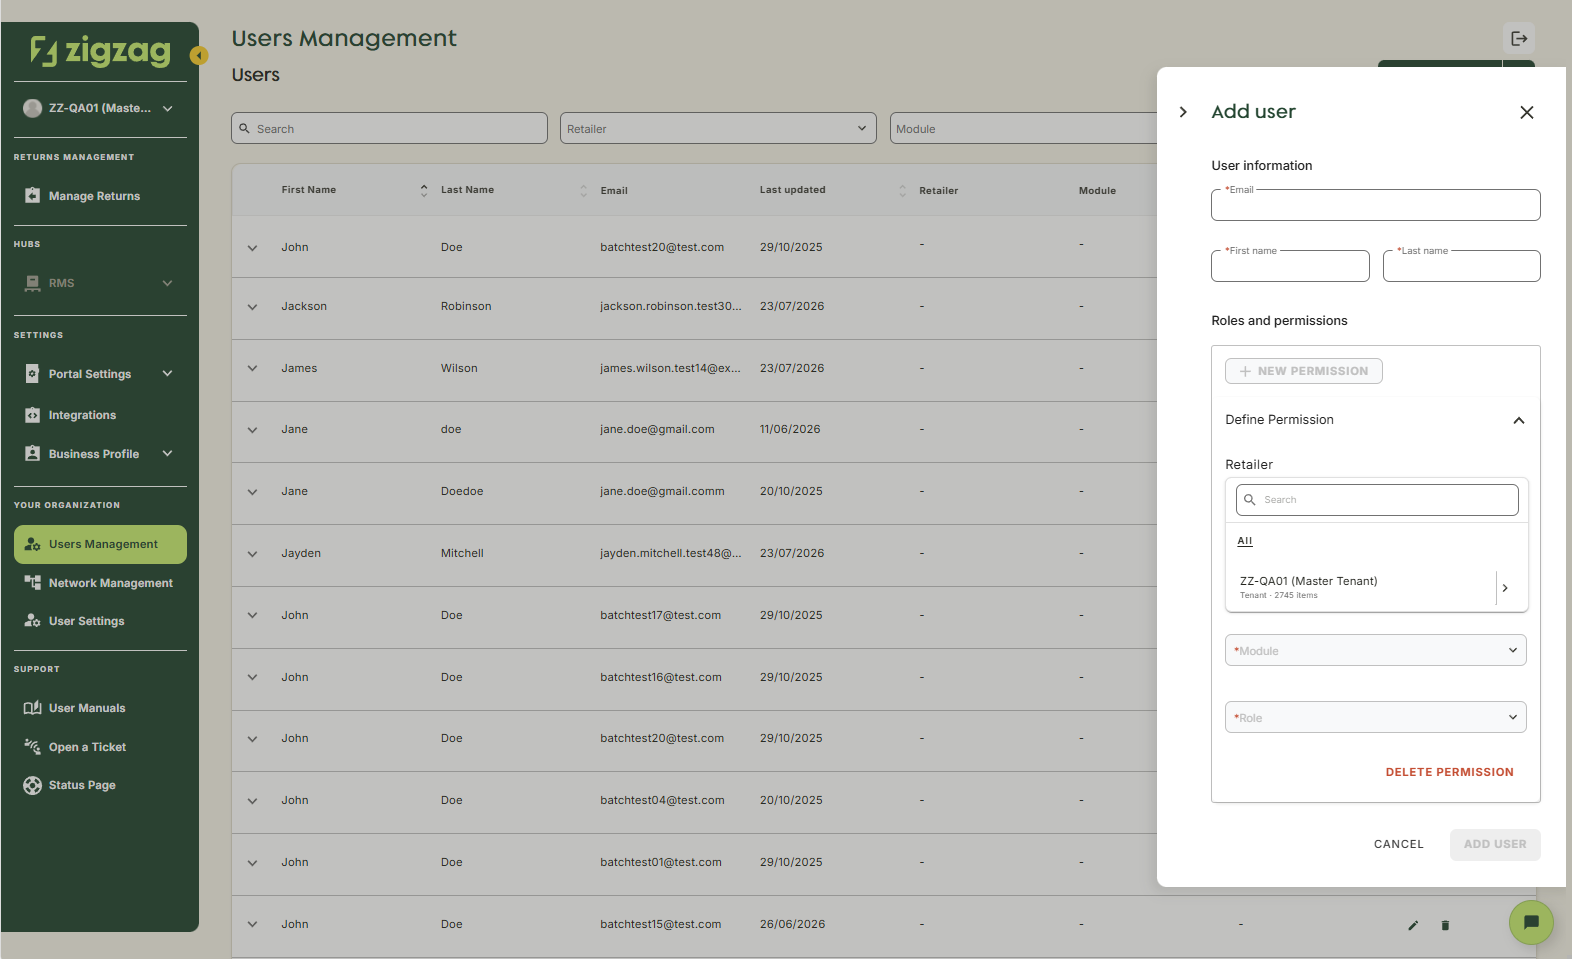Click the Last name field
The height and width of the screenshot is (959, 1572).
point(1461,266)
